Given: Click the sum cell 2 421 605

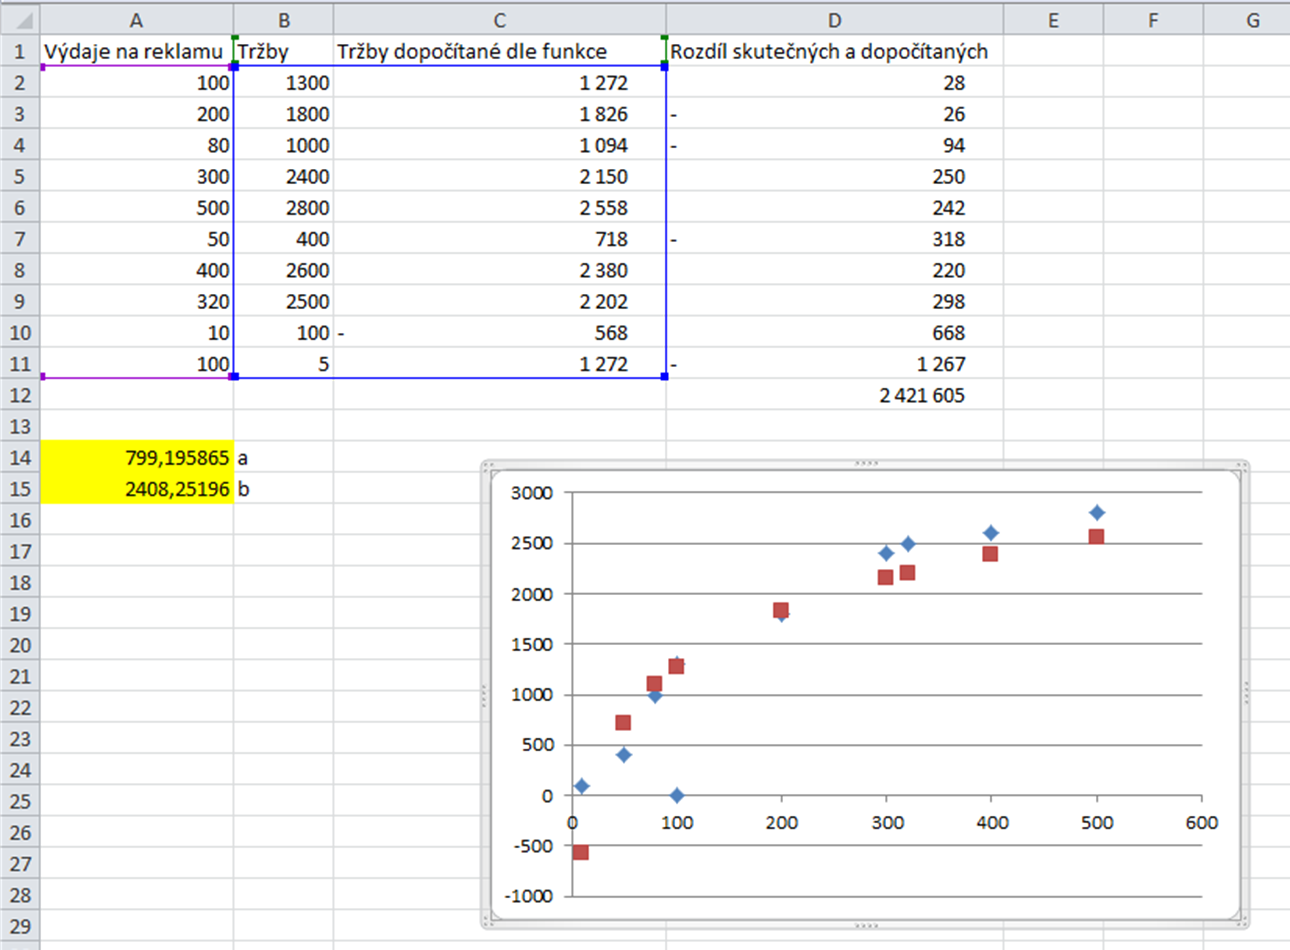Looking at the screenshot, I should tap(835, 395).
